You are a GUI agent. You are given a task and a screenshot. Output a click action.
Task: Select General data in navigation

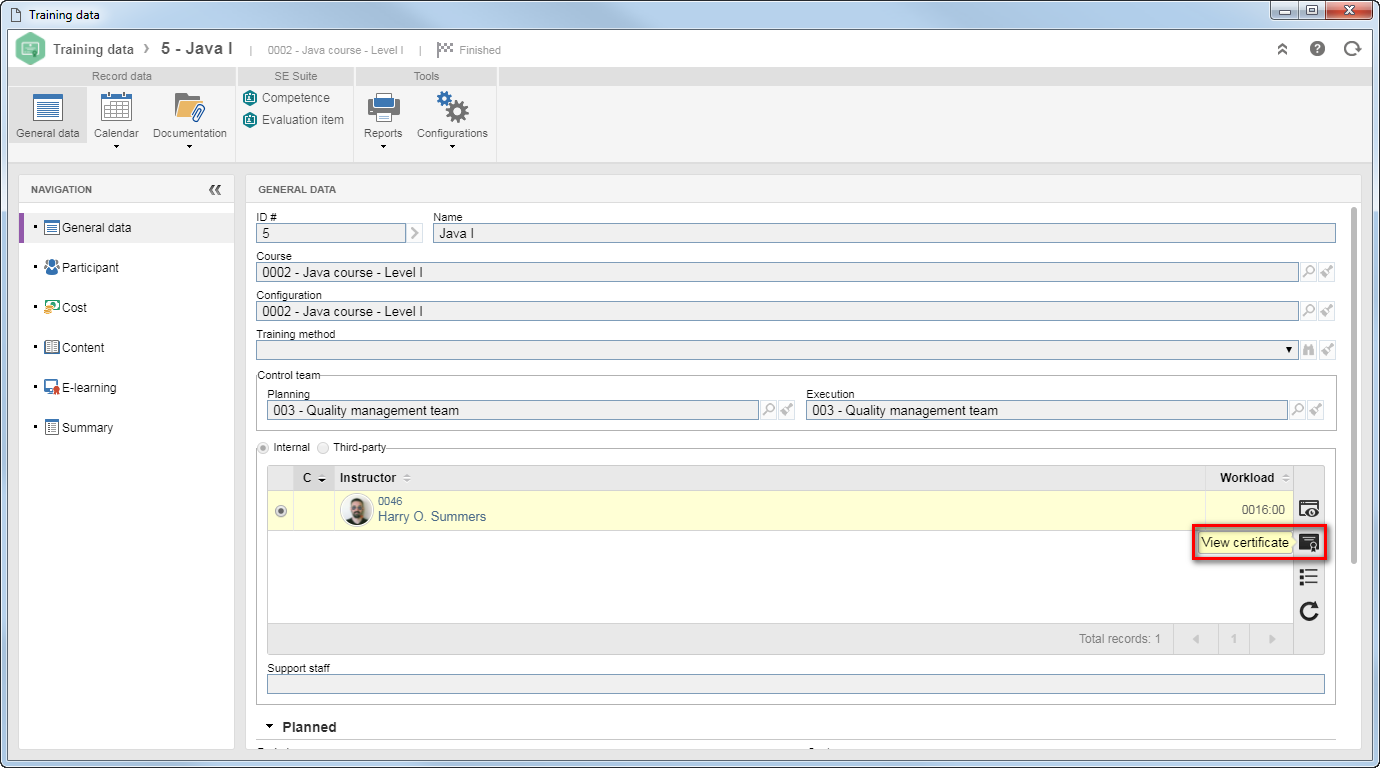coord(126,228)
